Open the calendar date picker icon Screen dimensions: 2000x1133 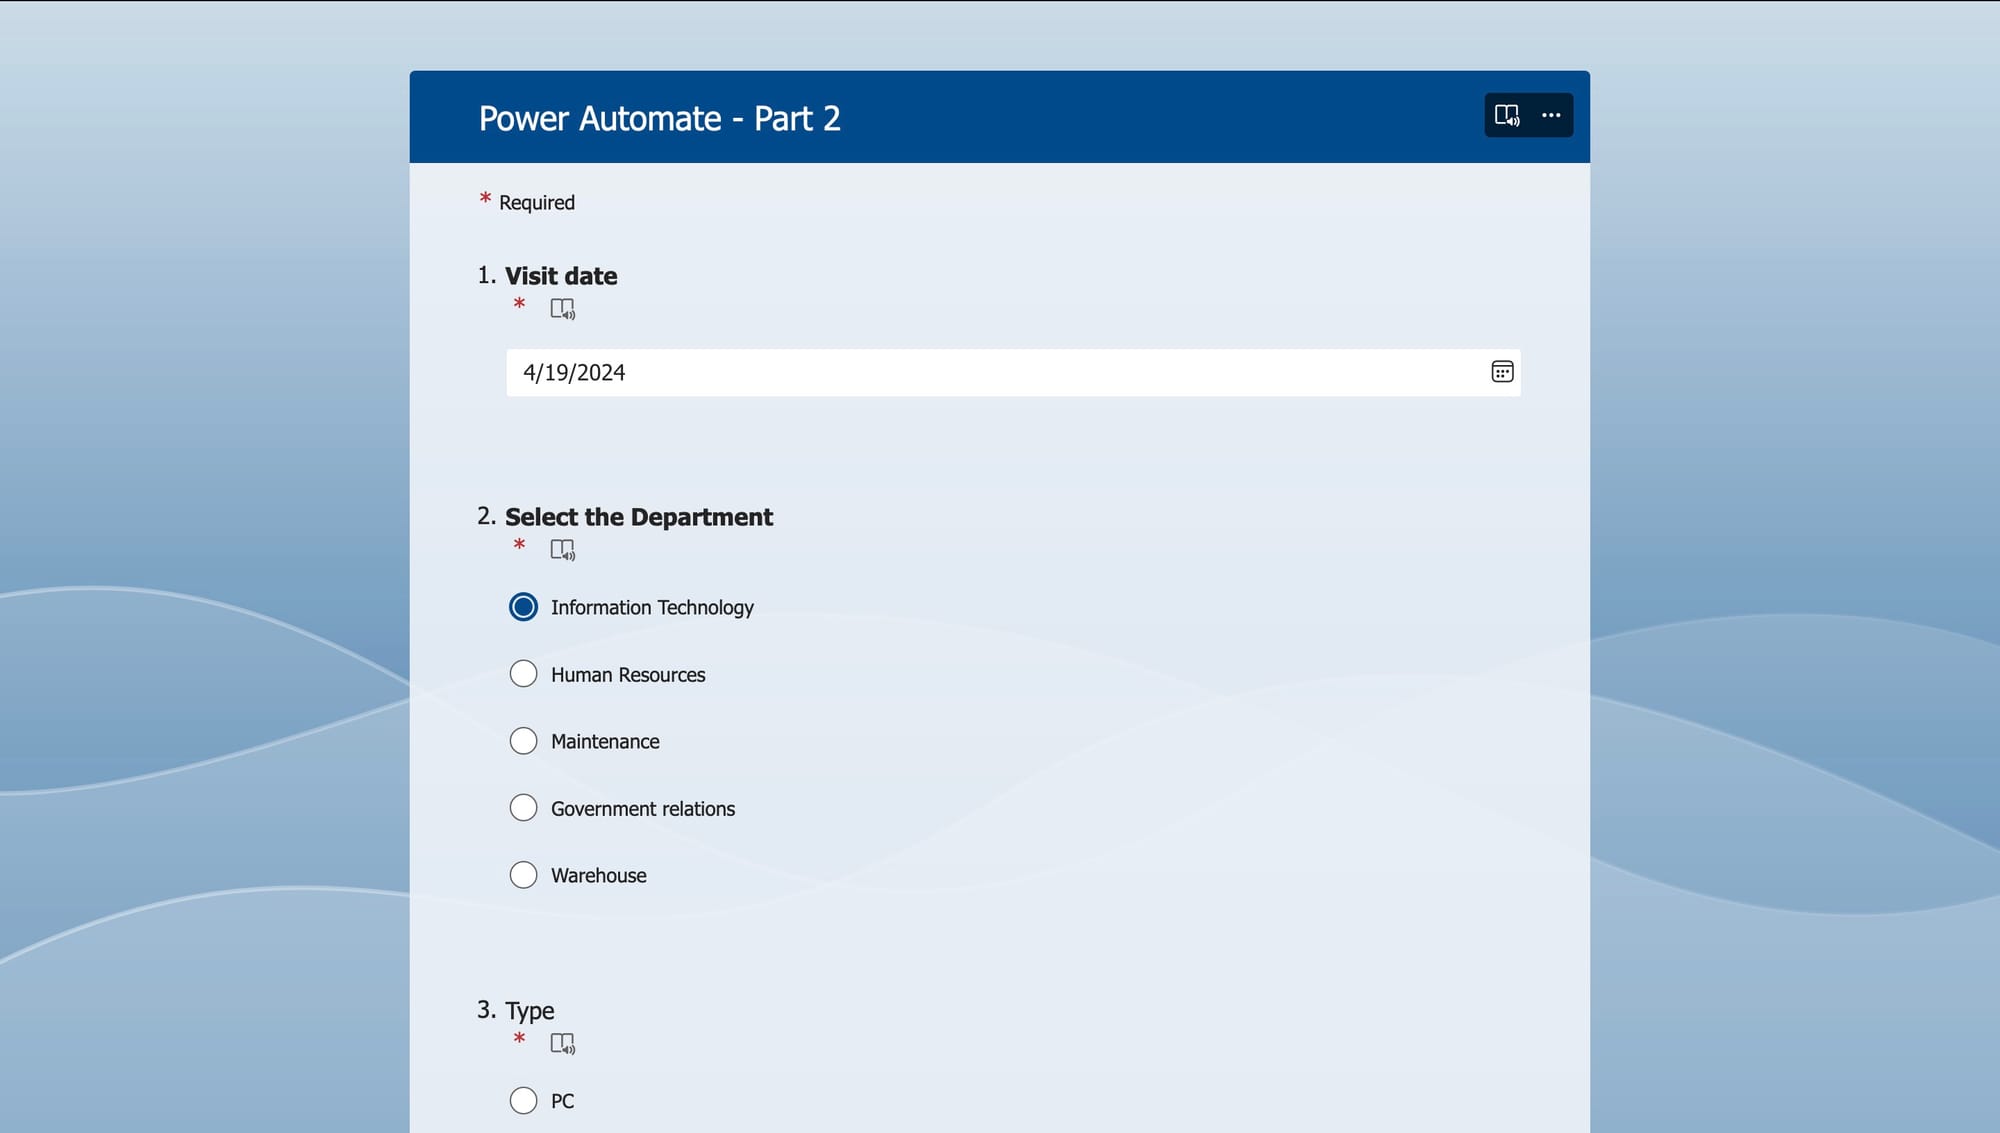1502,372
